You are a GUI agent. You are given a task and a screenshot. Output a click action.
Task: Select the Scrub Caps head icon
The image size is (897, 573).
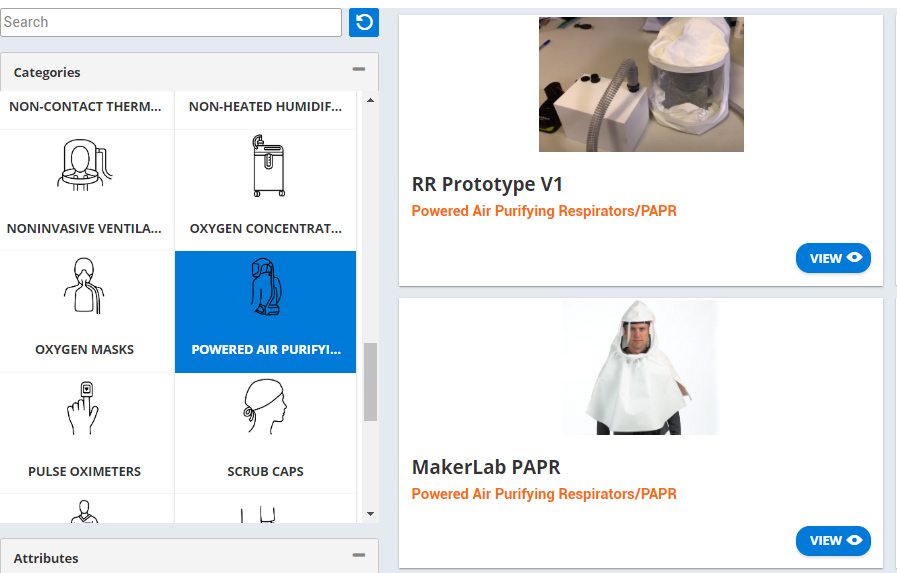click(x=264, y=406)
